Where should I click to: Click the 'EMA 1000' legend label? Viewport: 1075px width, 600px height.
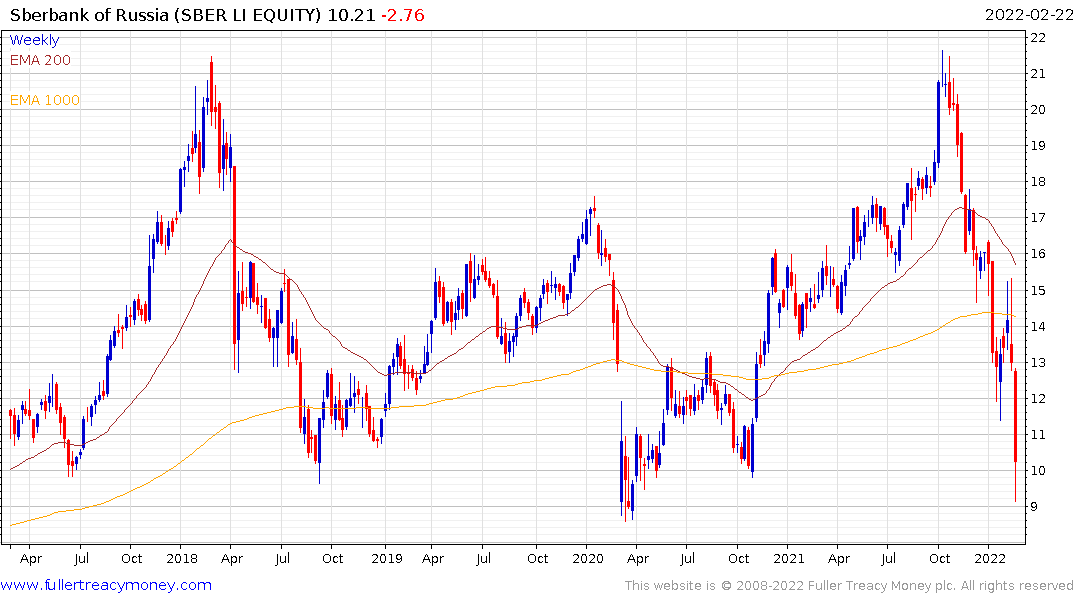coord(45,100)
